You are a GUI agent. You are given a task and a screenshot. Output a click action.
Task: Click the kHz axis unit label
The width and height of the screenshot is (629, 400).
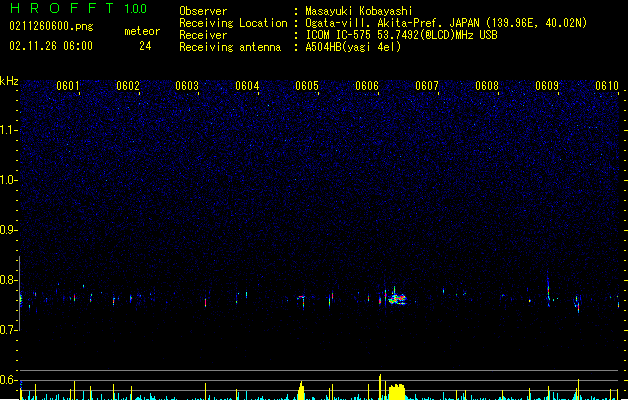(9, 81)
